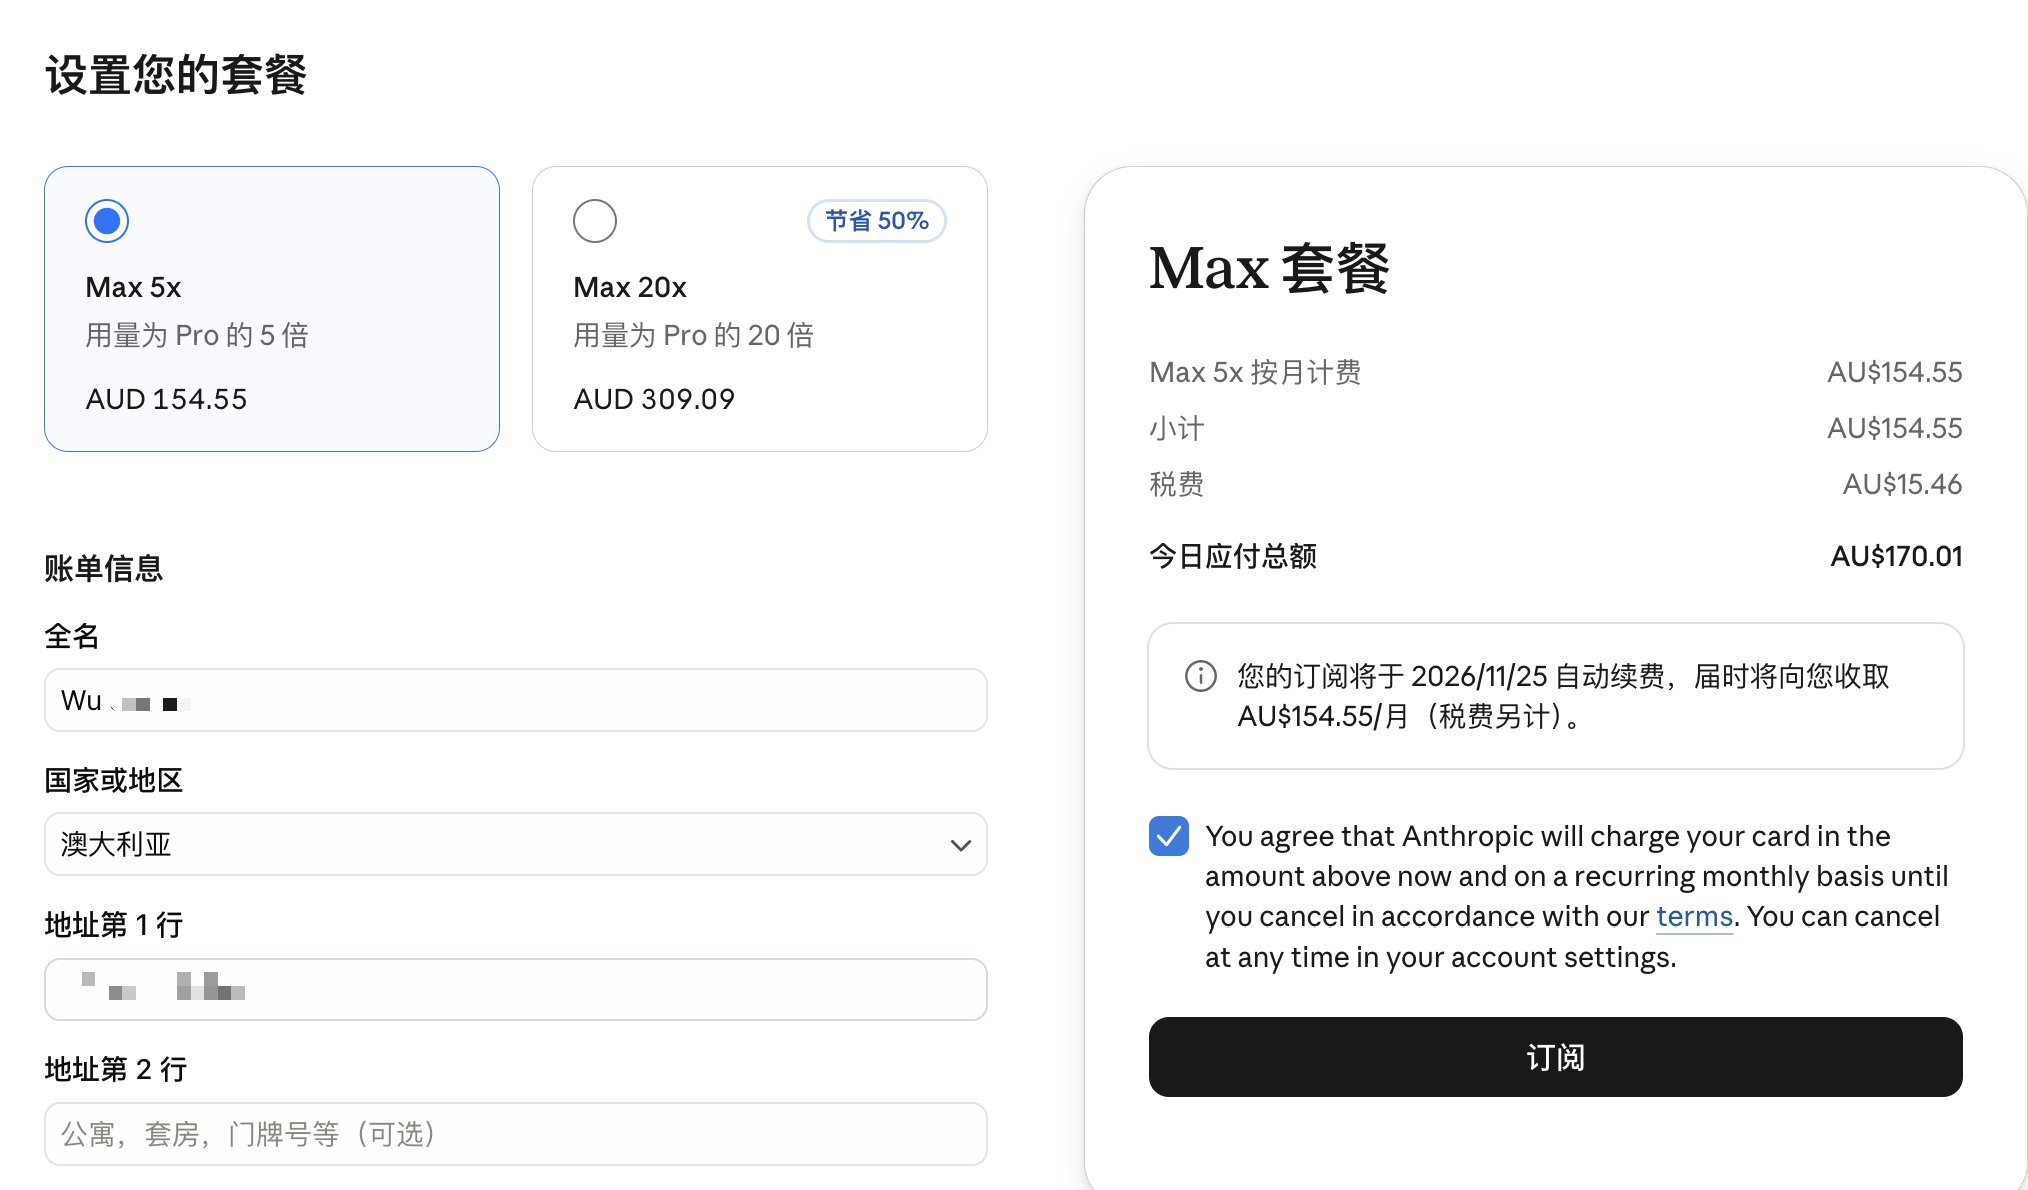The image size is (2028, 1190).
Task: Select the Max 5x plan radio button
Action: [107, 221]
